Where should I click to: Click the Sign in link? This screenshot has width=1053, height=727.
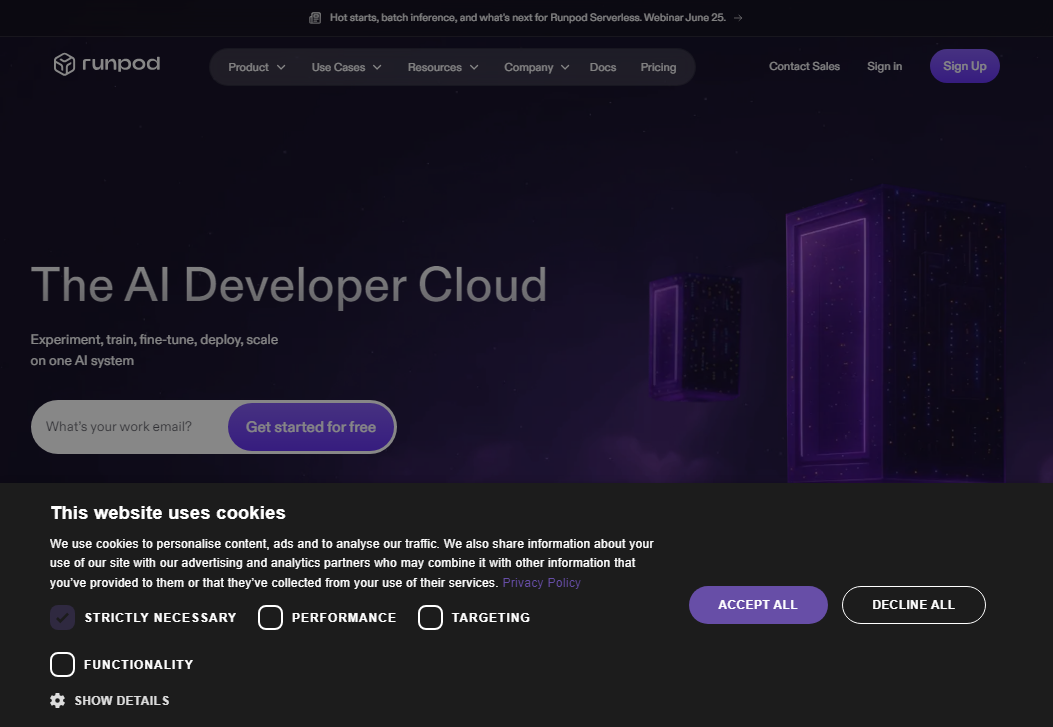[x=884, y=66]
